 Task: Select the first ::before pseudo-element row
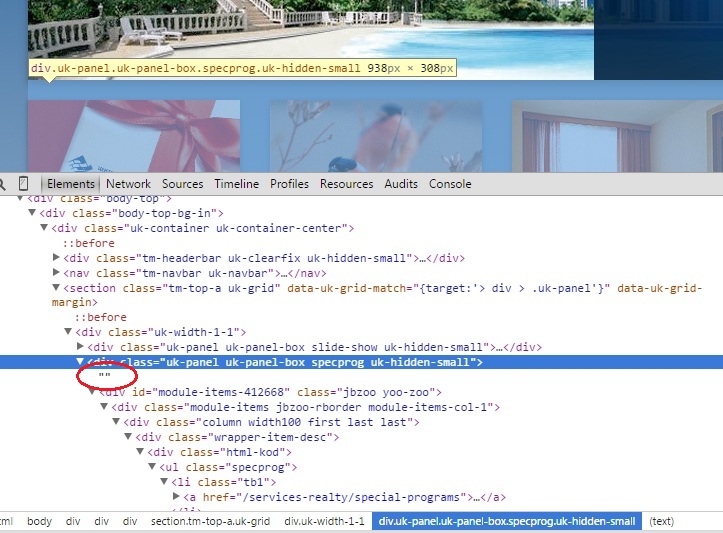89,243
